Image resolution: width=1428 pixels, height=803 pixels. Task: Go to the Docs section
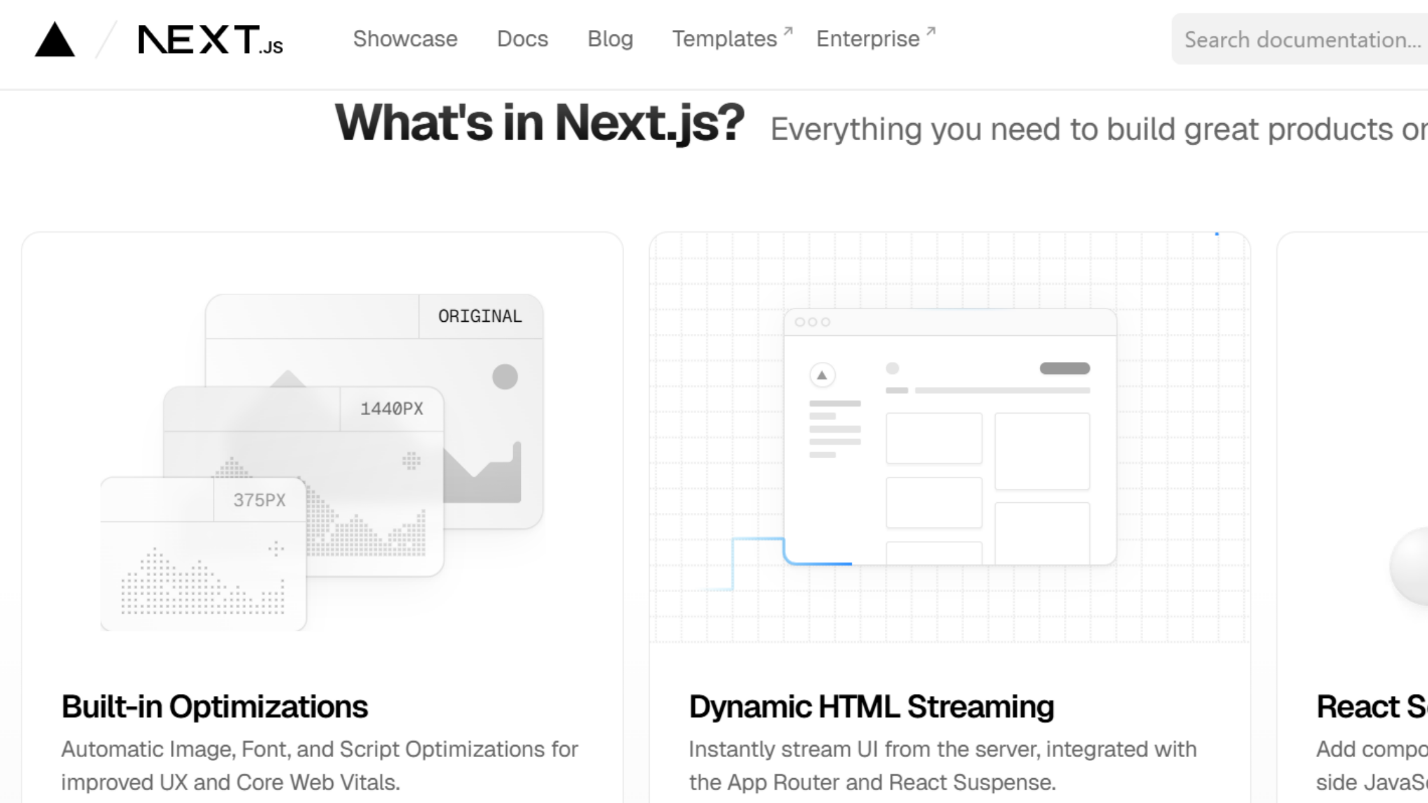(522, 39)
